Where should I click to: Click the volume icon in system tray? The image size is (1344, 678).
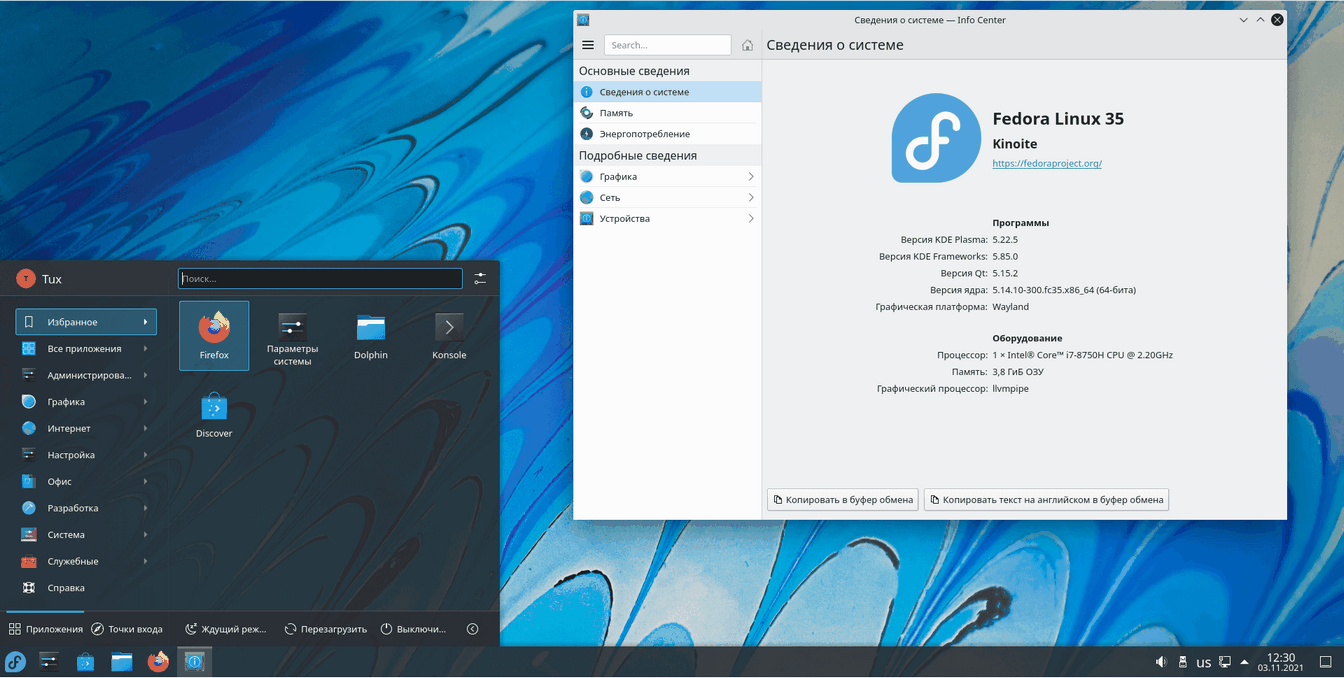pos(1161,662)
